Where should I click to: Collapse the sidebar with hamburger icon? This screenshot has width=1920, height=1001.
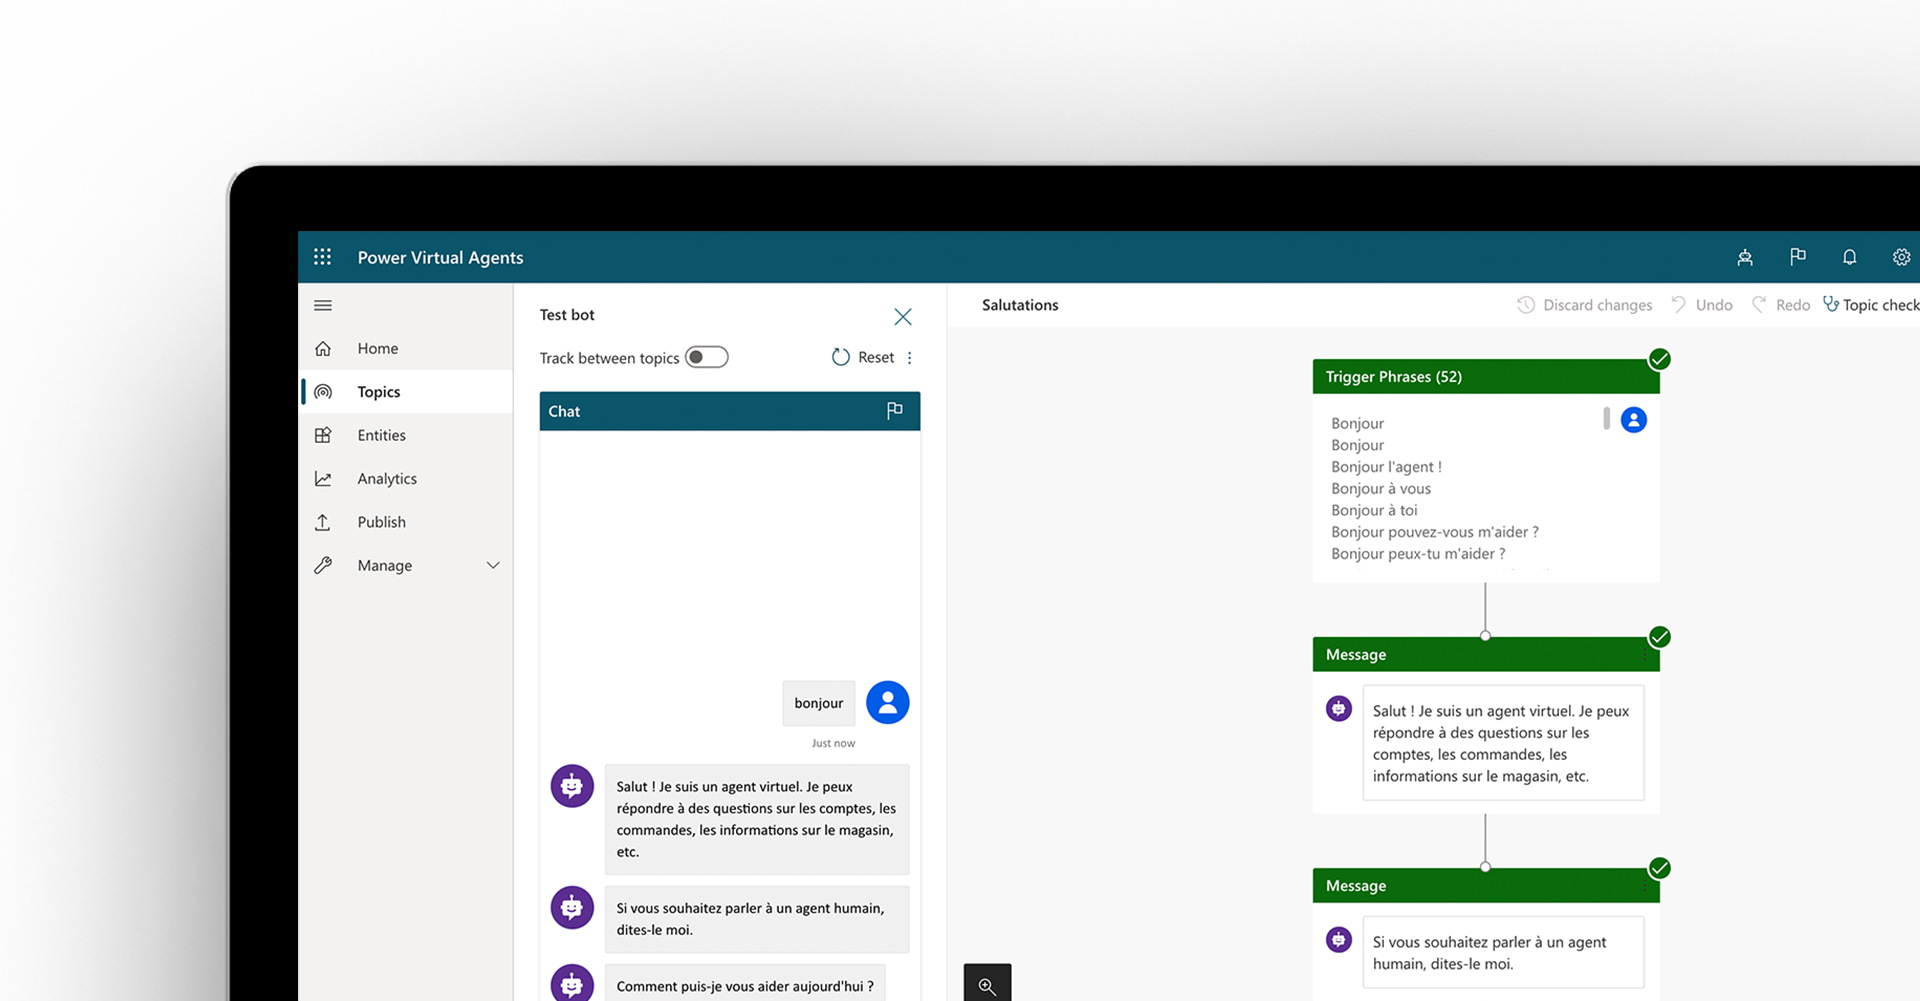pyautogui.click(x=323, y=306)
